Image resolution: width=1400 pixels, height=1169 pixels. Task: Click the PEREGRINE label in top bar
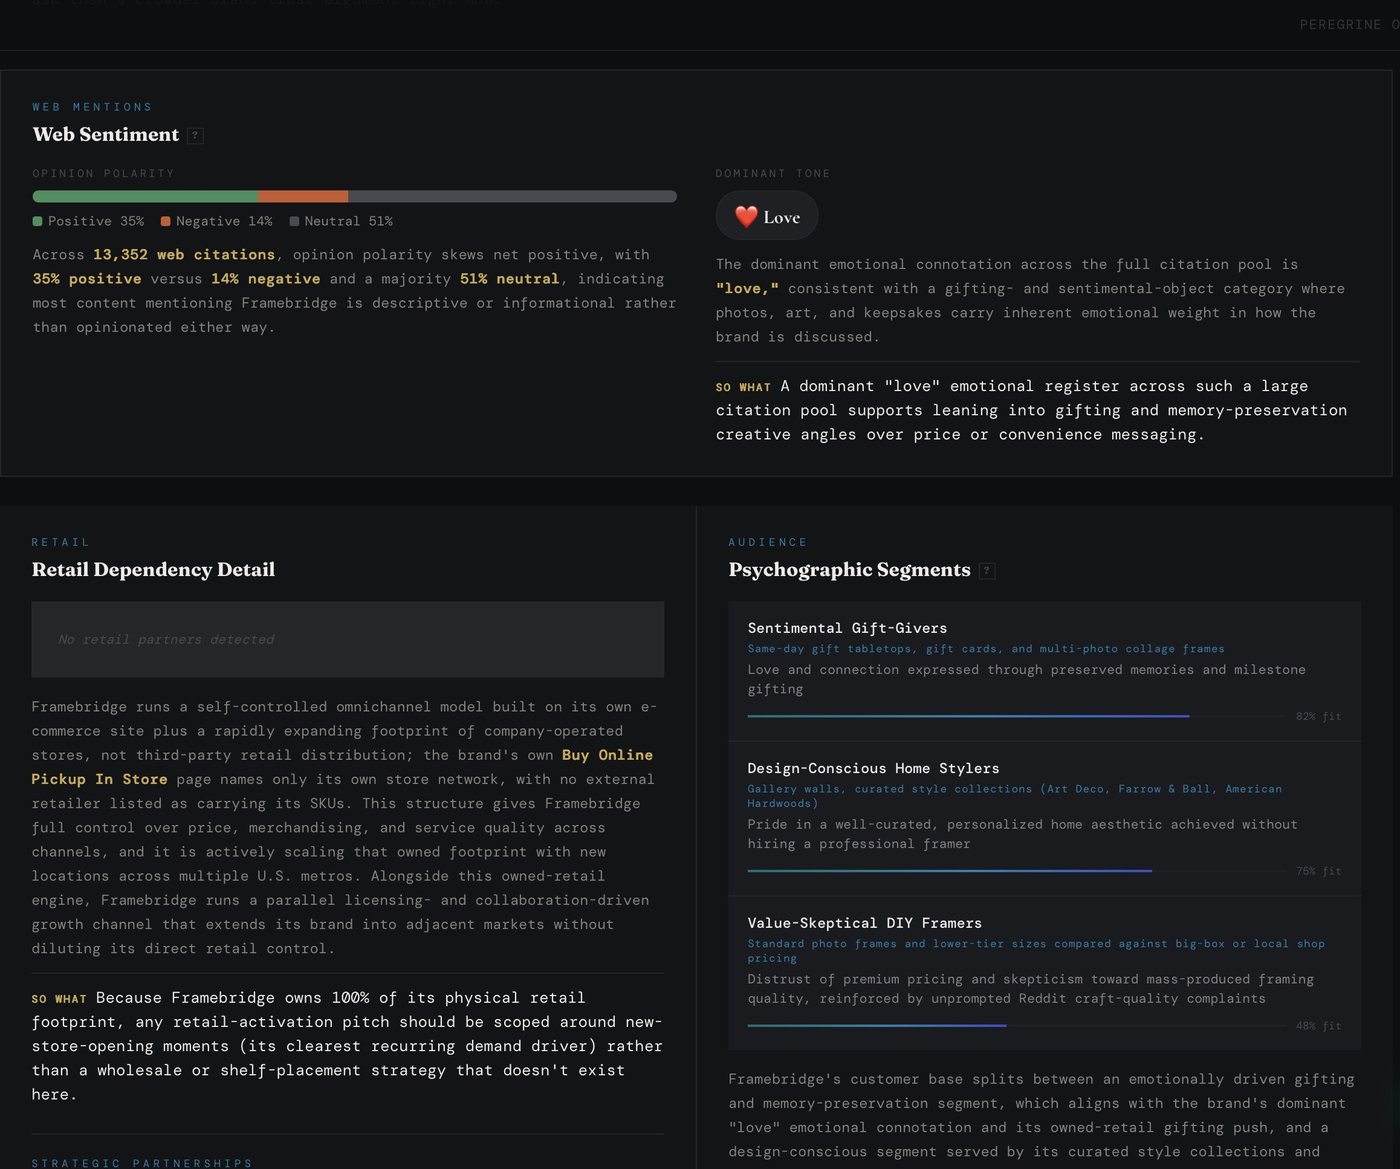(1340, 24)
